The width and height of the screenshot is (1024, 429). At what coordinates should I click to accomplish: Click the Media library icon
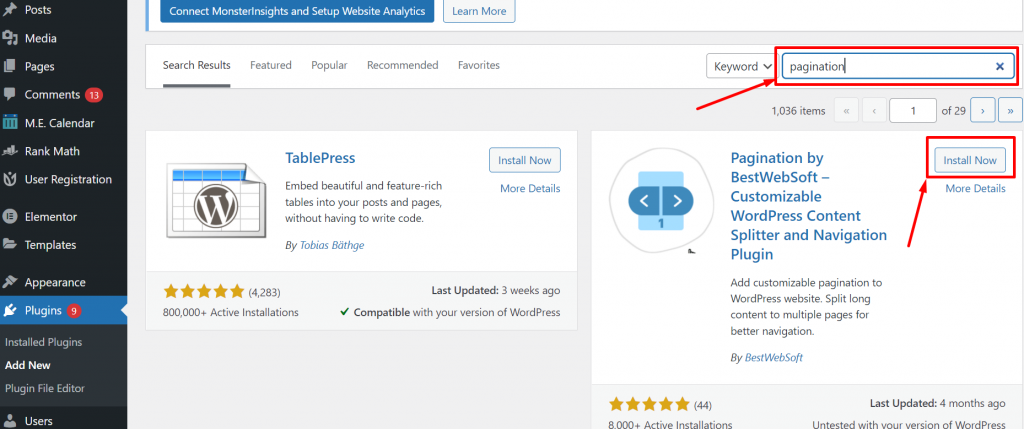10,38
